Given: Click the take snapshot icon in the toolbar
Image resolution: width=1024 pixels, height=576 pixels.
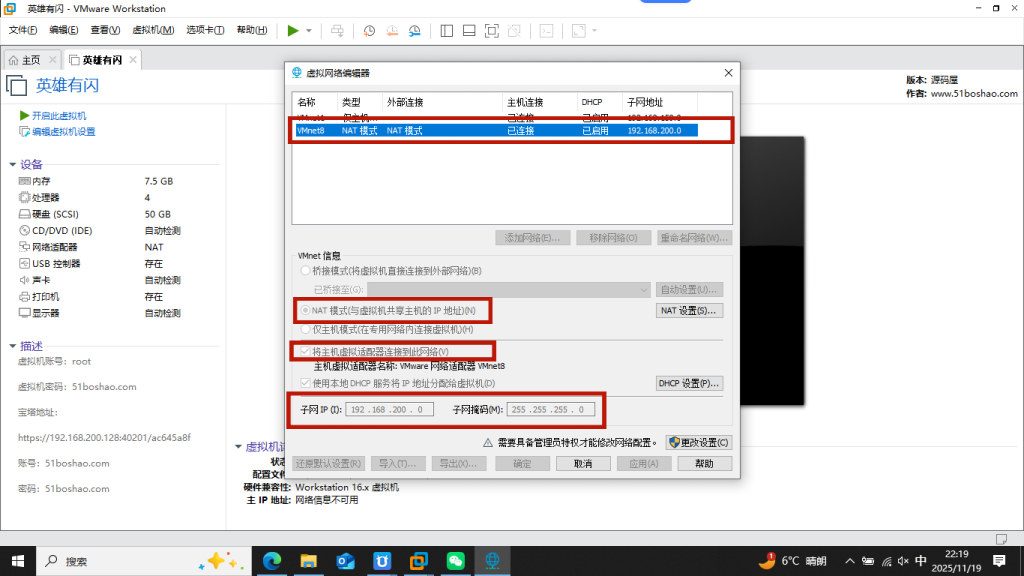Looking at the screenshot, I should [x=369, y=31].
